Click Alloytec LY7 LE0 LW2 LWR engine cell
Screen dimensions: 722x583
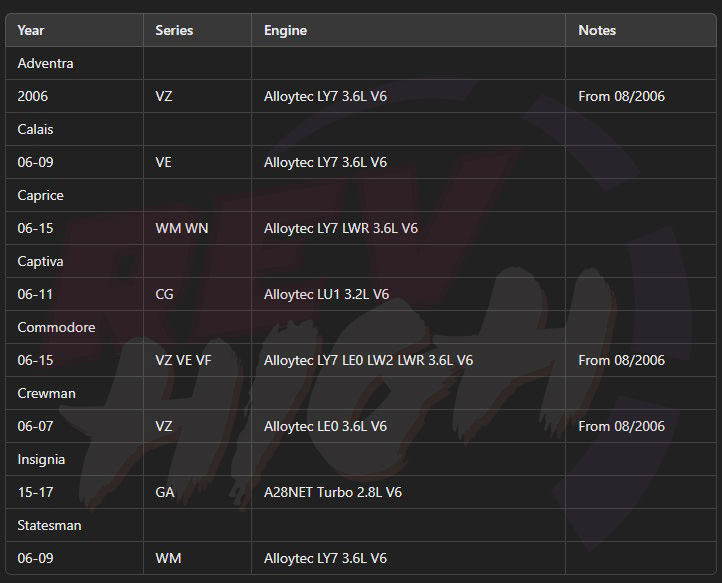[x=408, y=360]
